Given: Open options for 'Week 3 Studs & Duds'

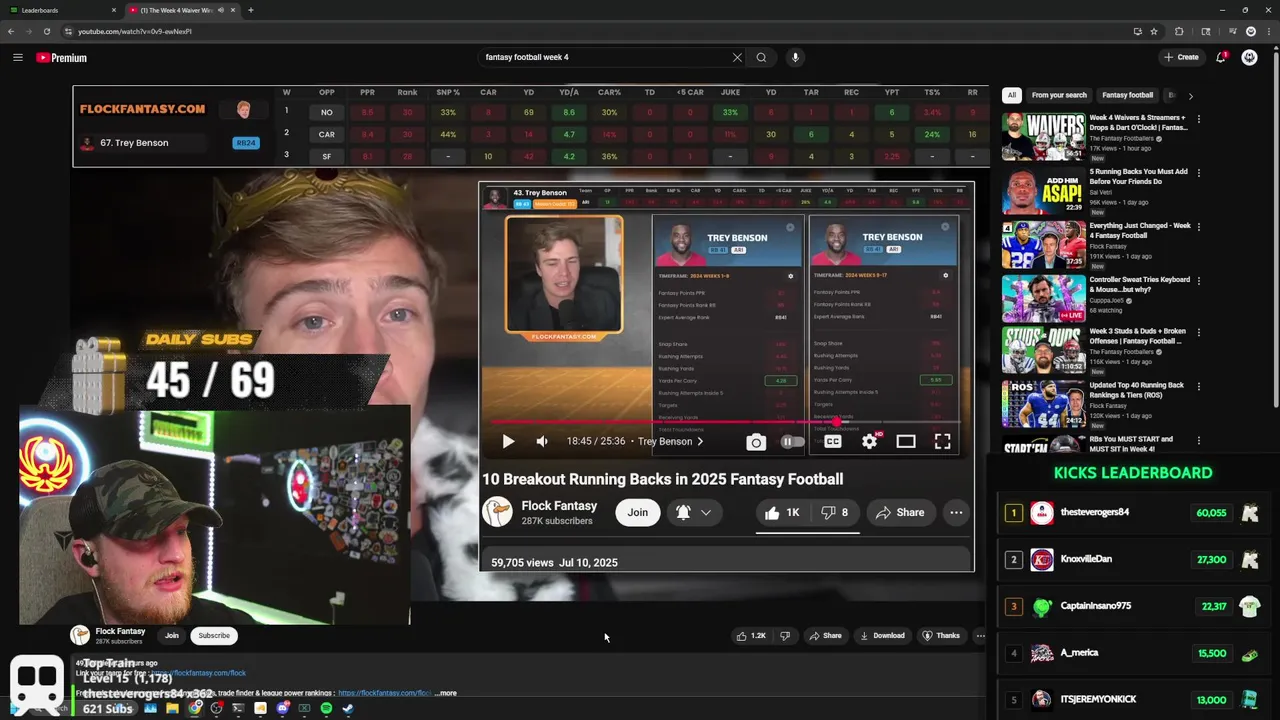Looking at the screenshot, I should pos(1198,335).
